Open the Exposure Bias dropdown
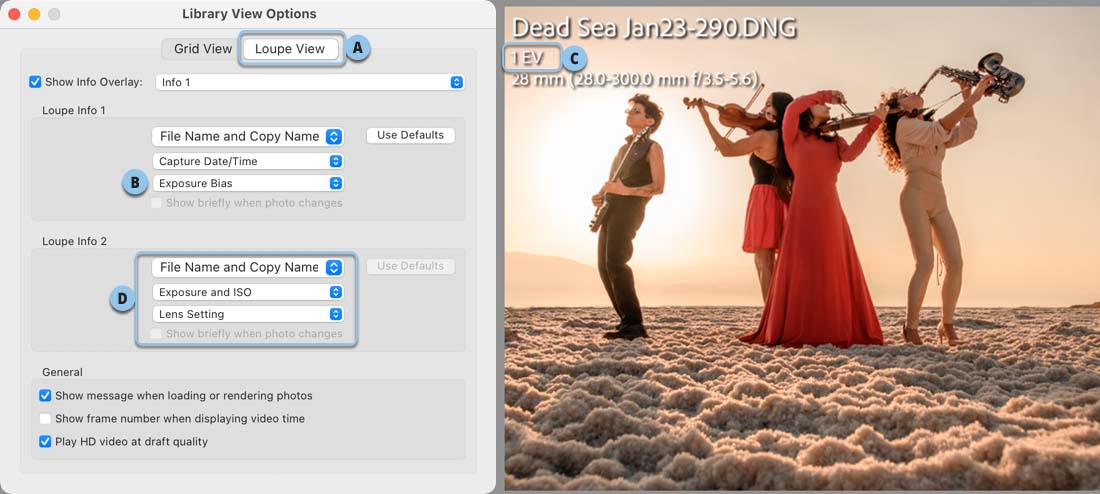1100x494 pixels. (248, 183)
